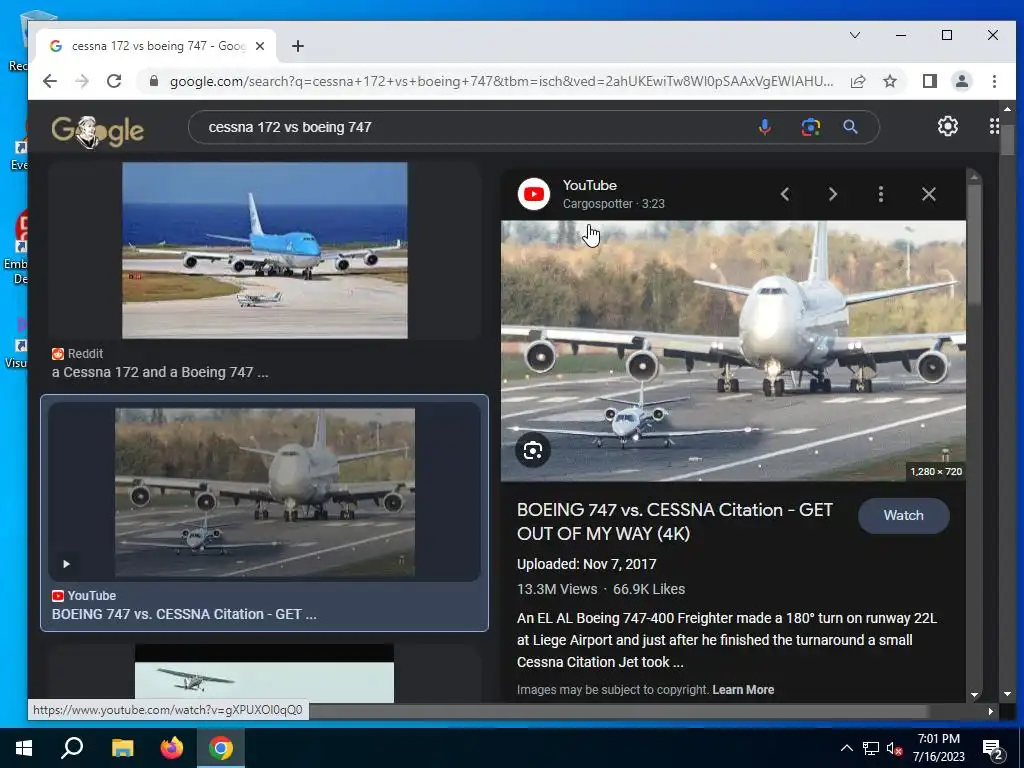The height and width of the screenshot is (768, 1024).
Task: Close the image preview panel
Action: point(929,194)
